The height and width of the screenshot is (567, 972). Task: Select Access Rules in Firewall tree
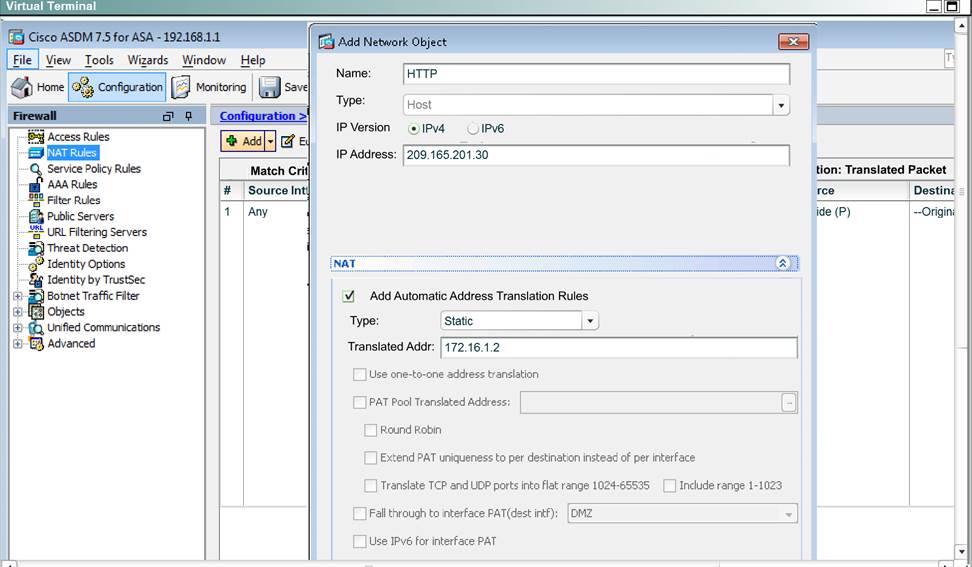(x=78, y=137)
